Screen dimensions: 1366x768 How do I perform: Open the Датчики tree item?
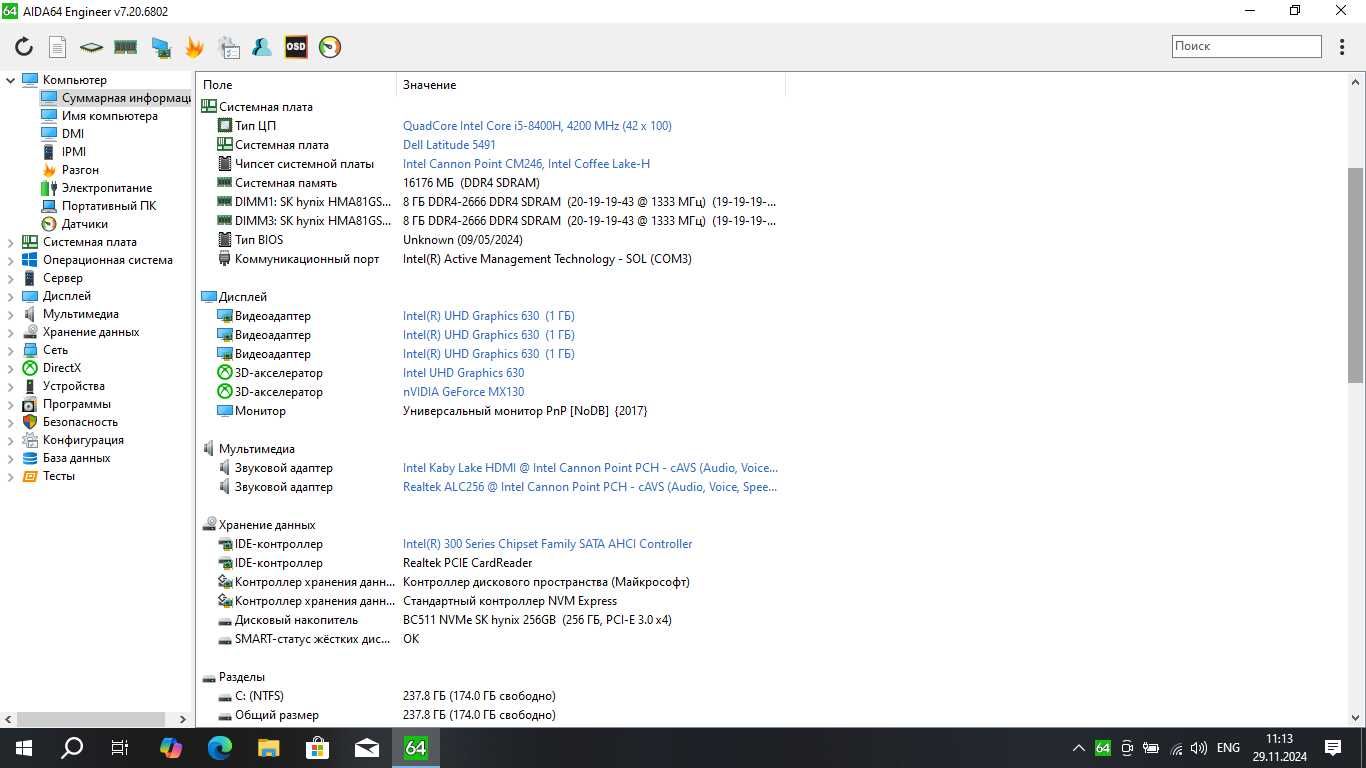point(74,224)
